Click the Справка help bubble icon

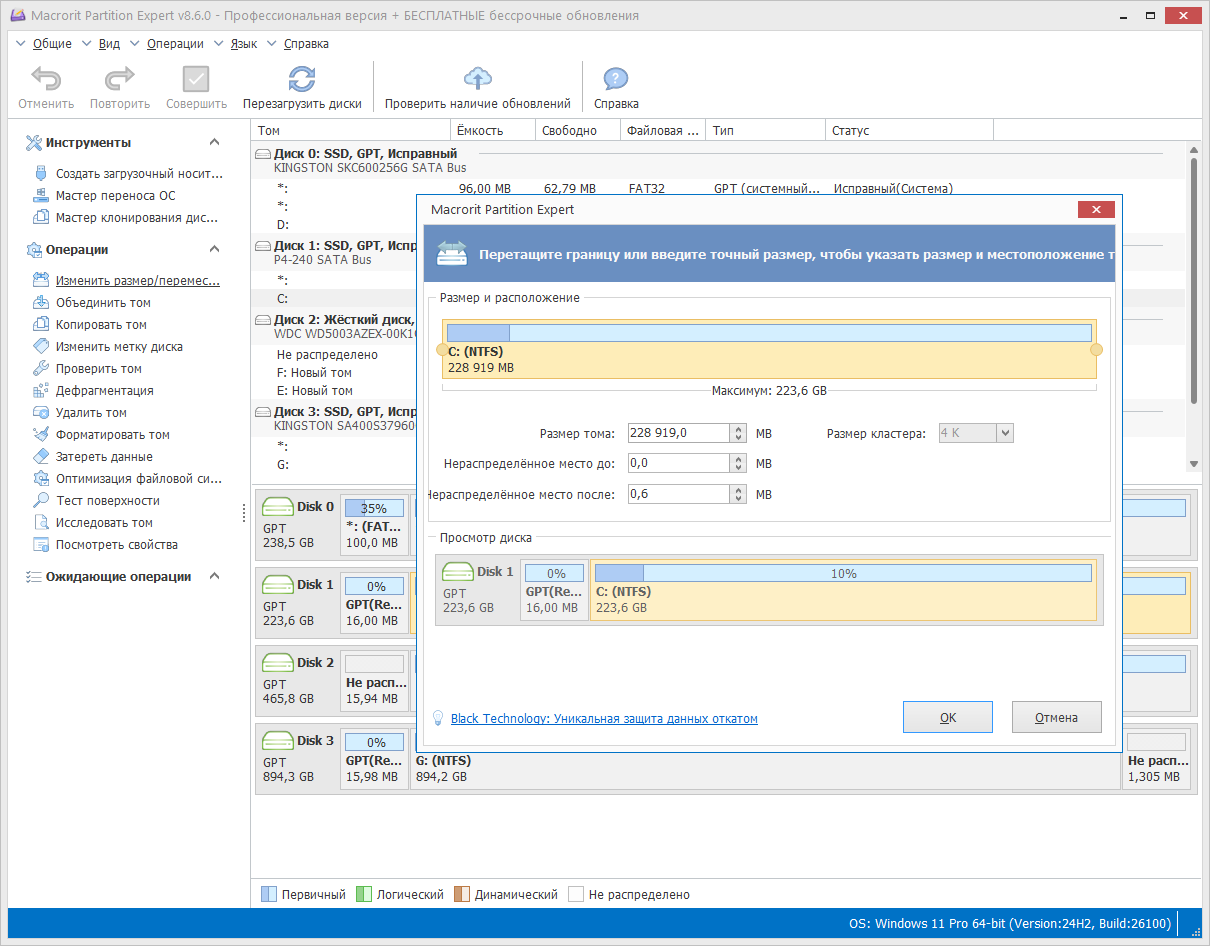point(616,79)
